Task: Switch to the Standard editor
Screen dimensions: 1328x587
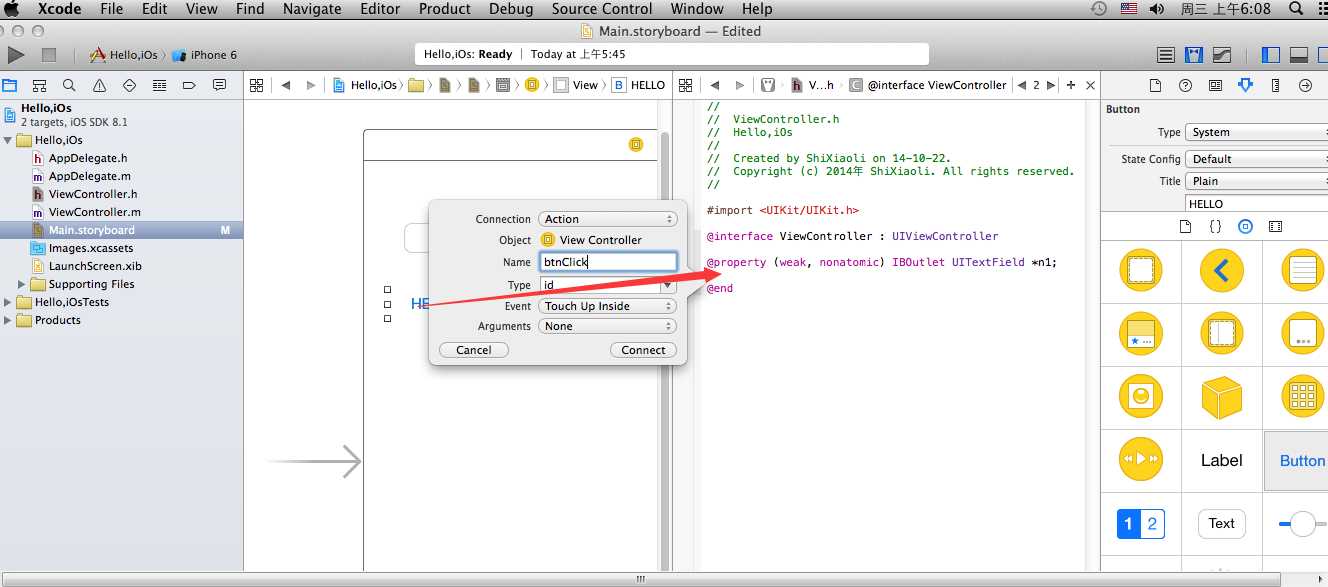Action: point(1166,55)
